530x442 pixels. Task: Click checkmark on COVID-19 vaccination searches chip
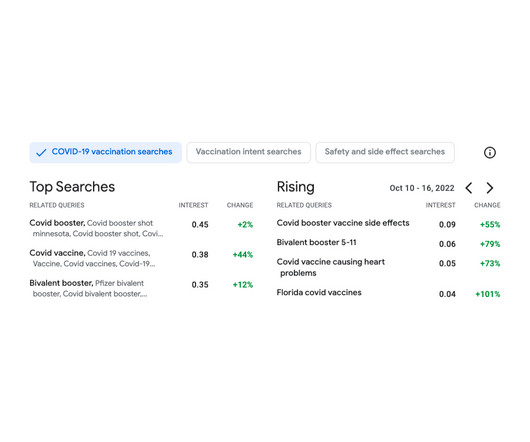pyautogui.click(x=41, y=153)
